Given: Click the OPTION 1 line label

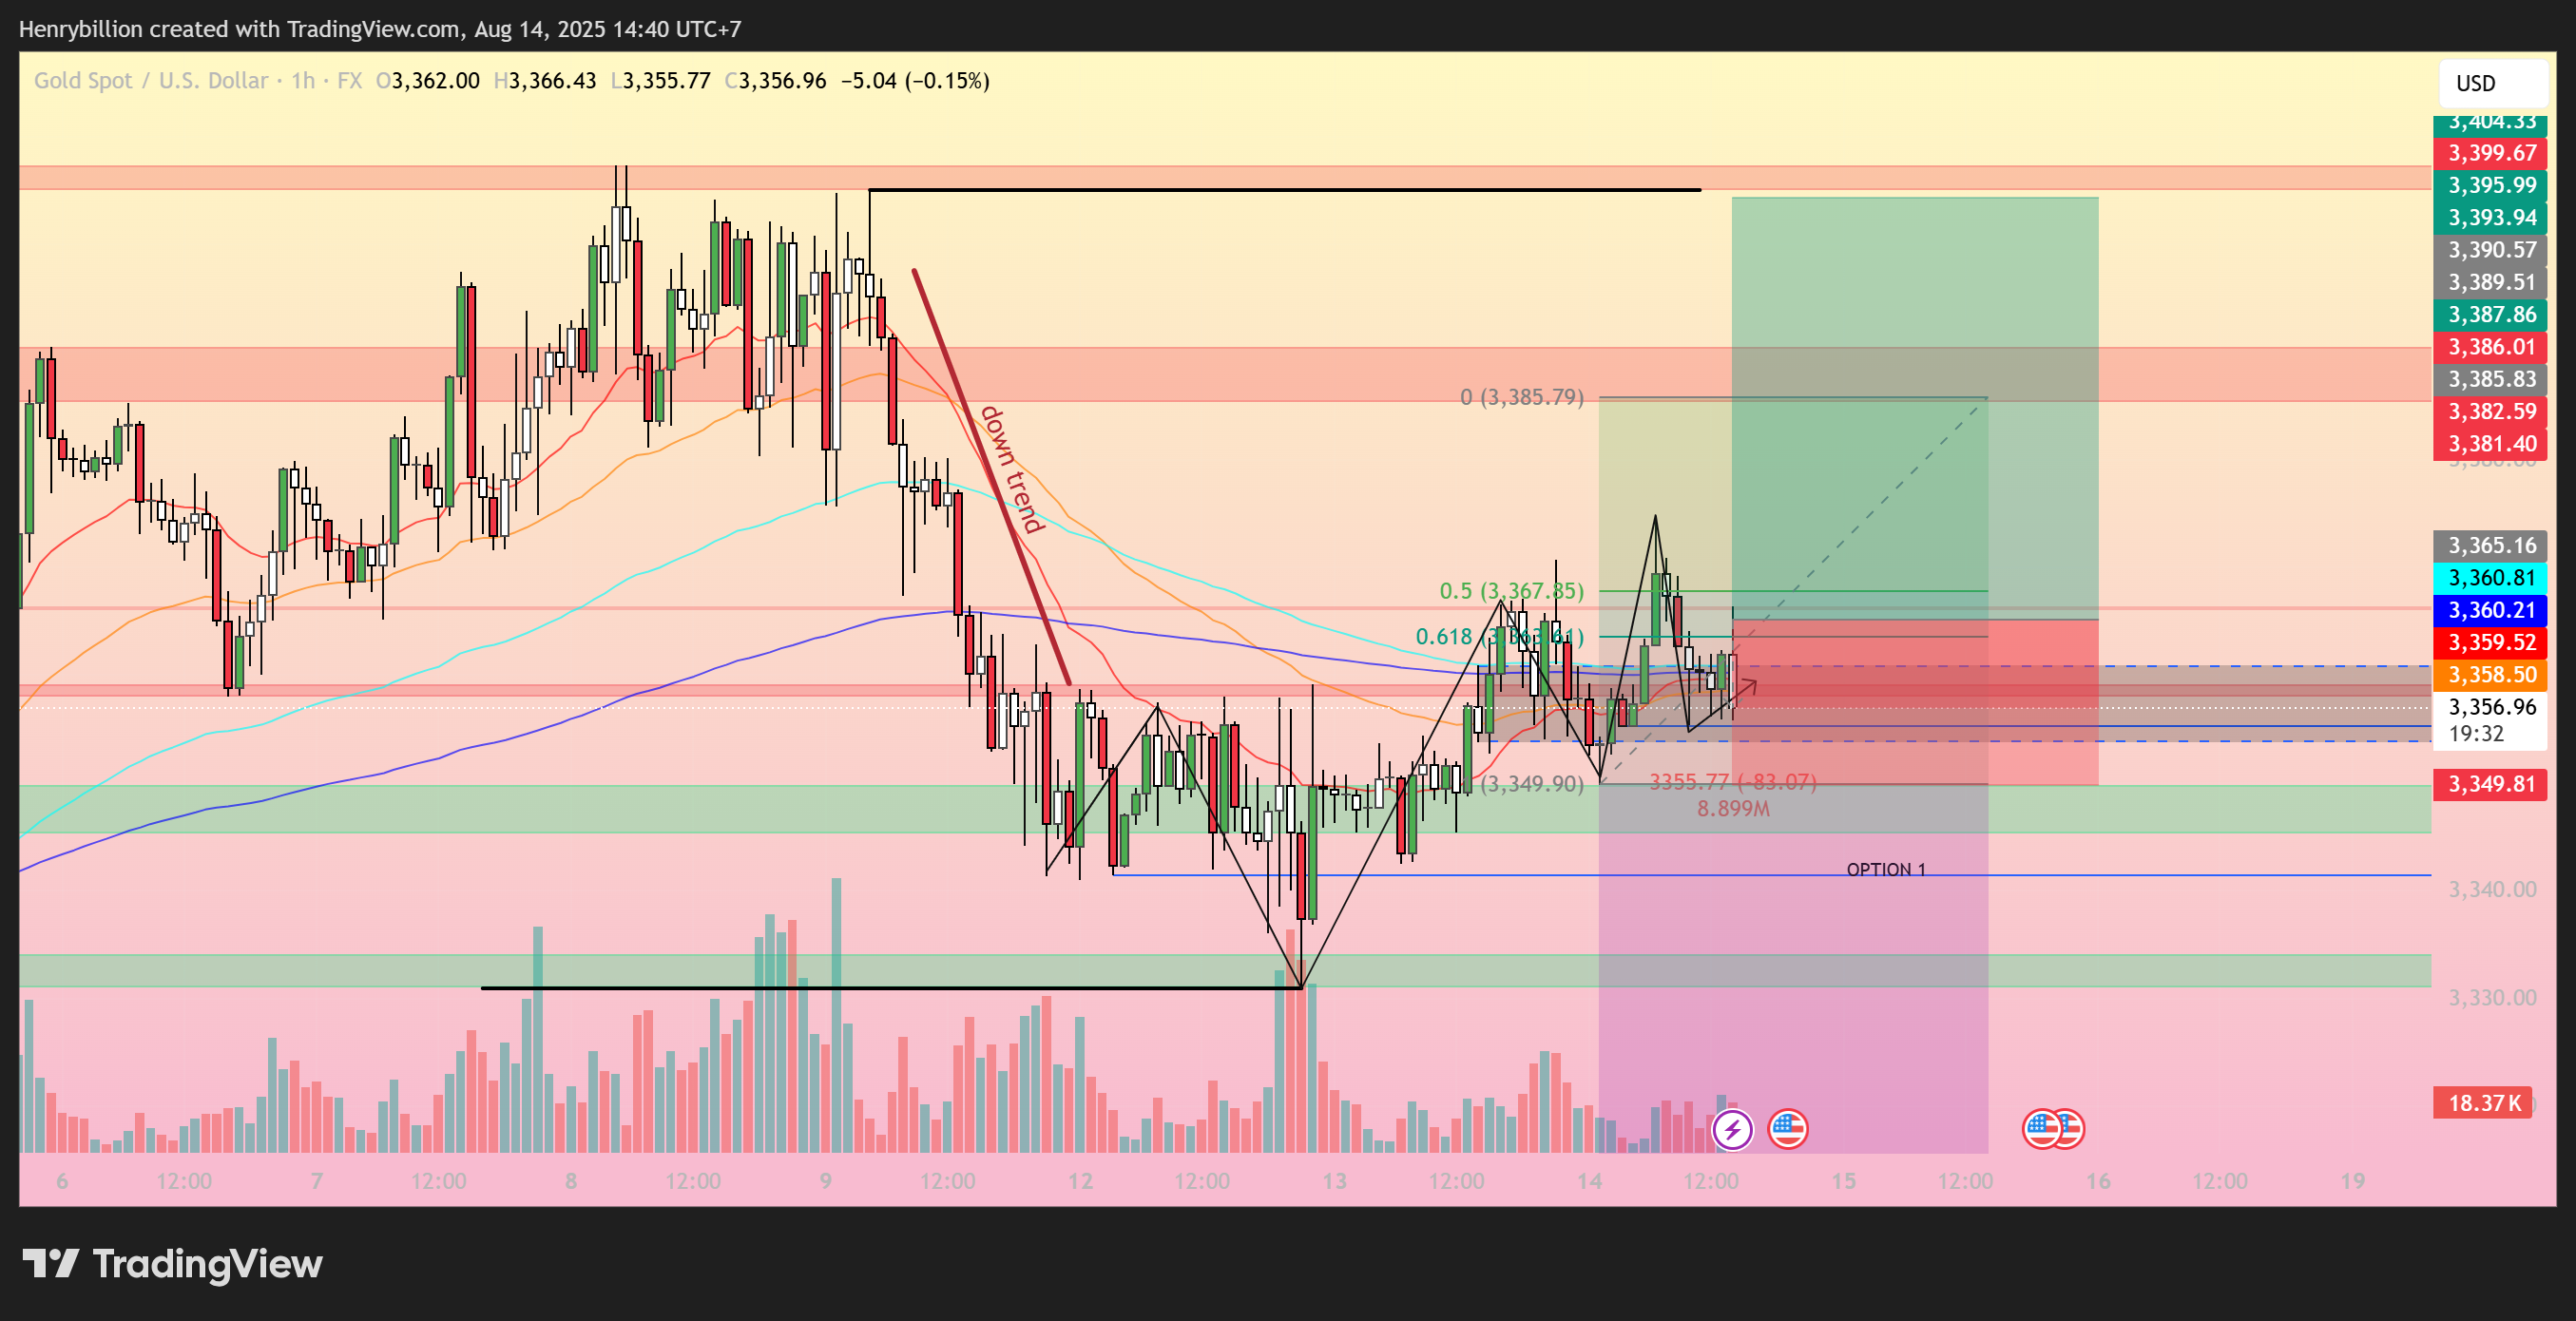Looking at the screenshot, I should [x=1886, y=869].
